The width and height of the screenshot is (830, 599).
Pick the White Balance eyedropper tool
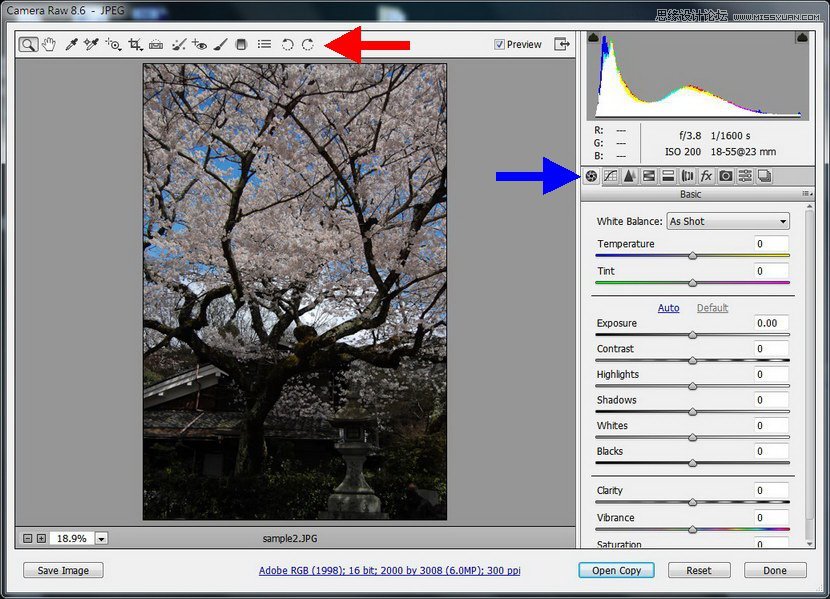pos(71,44)
